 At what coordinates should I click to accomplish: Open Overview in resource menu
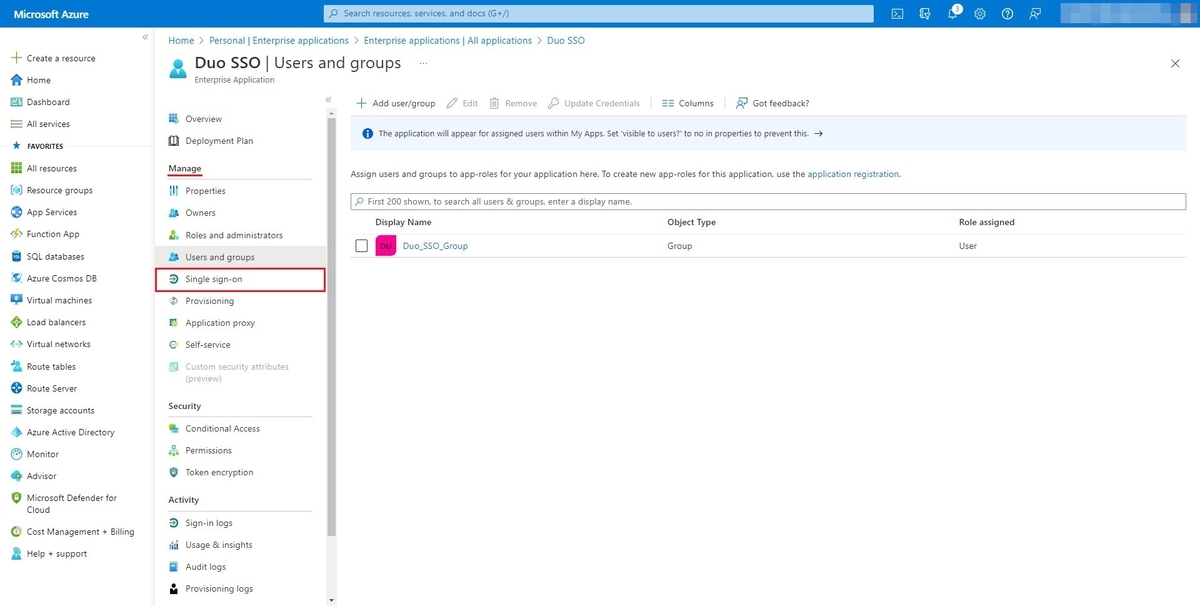(x=203, y=119)
